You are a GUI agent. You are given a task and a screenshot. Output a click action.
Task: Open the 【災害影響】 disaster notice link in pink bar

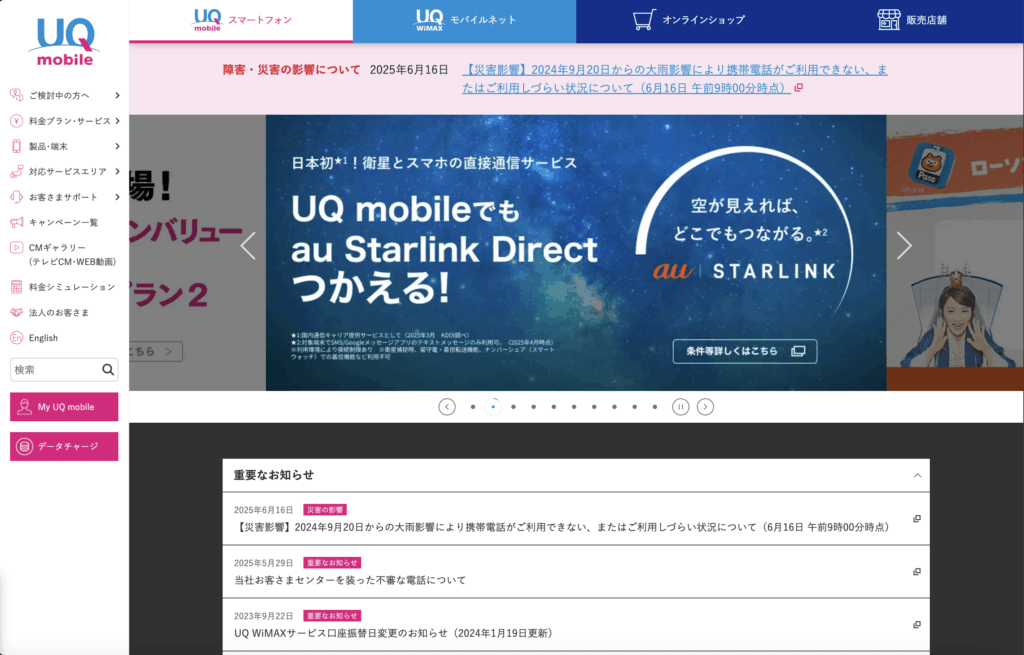click(x=675, y=79)
